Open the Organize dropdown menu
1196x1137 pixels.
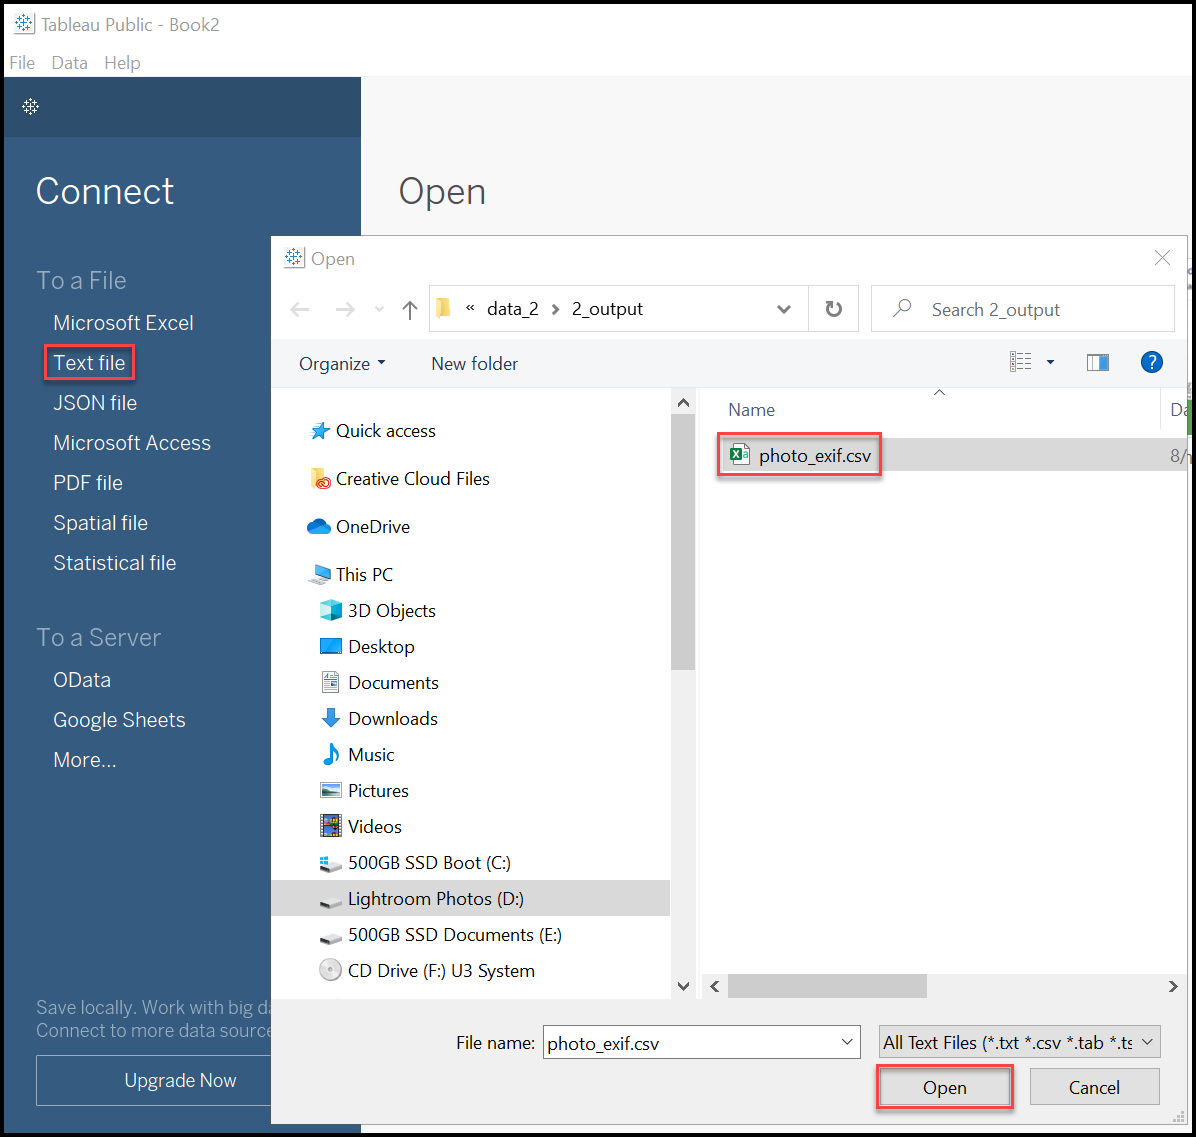pyautogui.click(x=342, y=364)
